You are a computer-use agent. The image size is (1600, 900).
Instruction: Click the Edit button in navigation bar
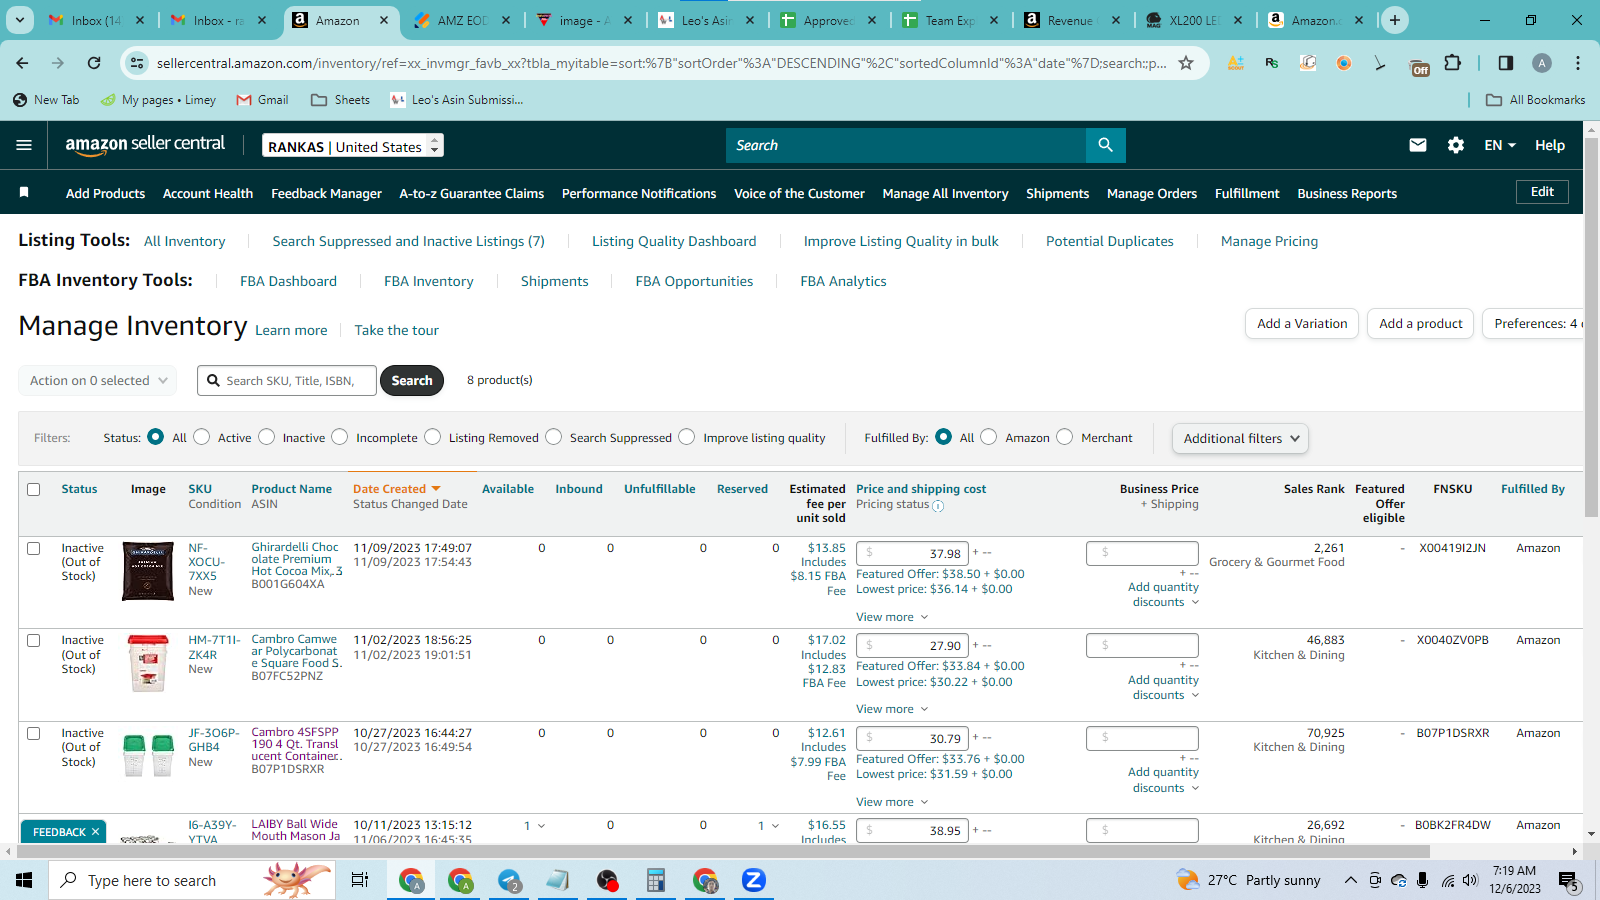pyautogui.click(x=1542, y=192)
